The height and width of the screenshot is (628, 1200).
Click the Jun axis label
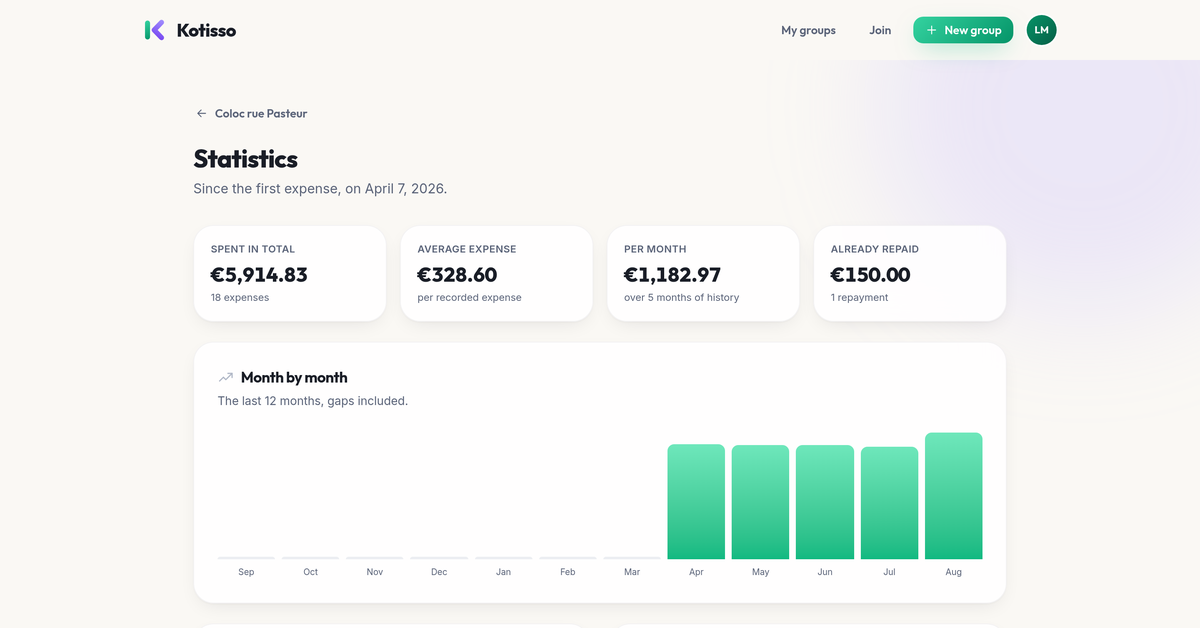click(825, 572)
